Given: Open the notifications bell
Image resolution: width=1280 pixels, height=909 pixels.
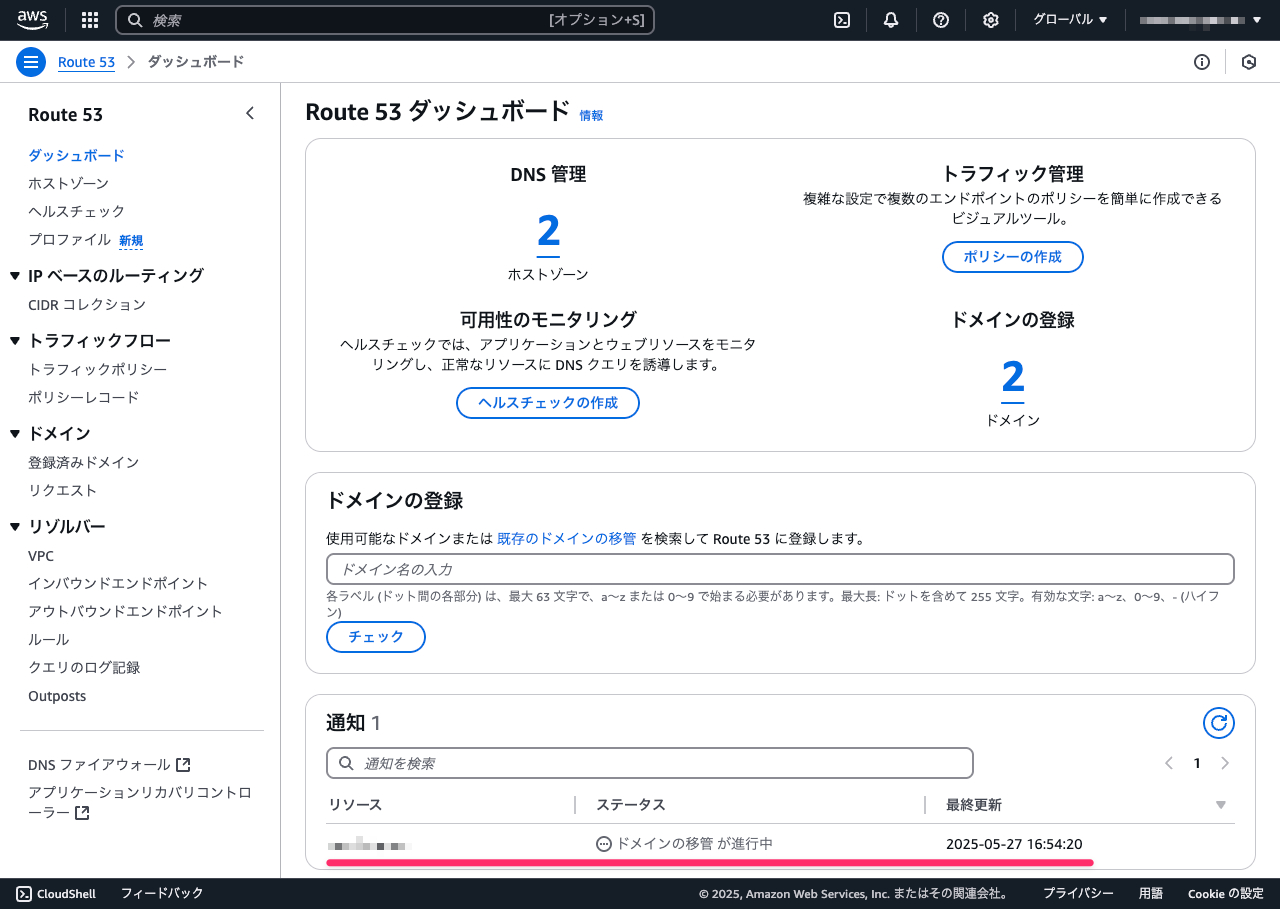Looking at the screenshot, I should [x=891, y=20].
